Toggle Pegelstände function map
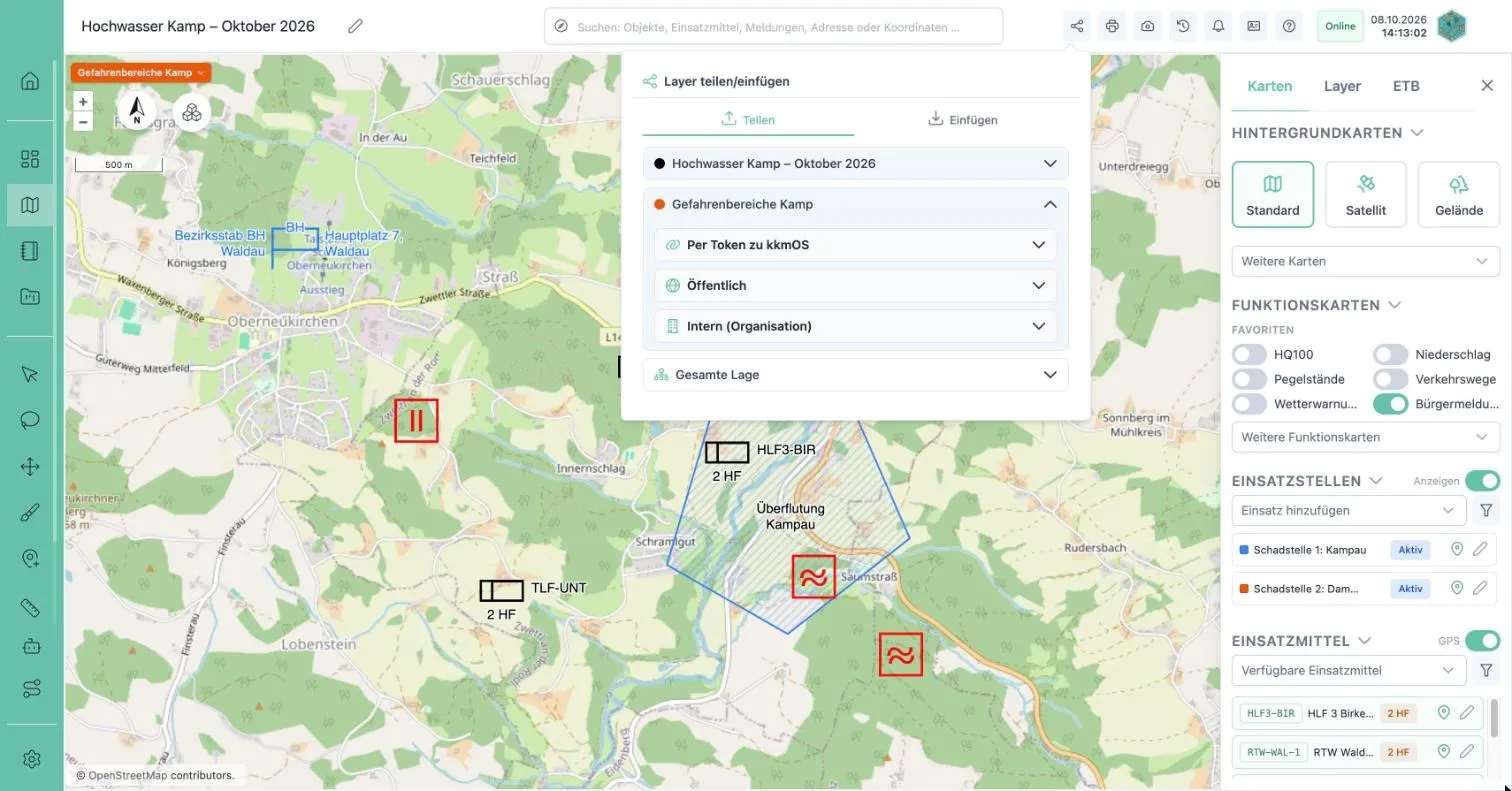Screen dimensions: 1512x791 1249,379
